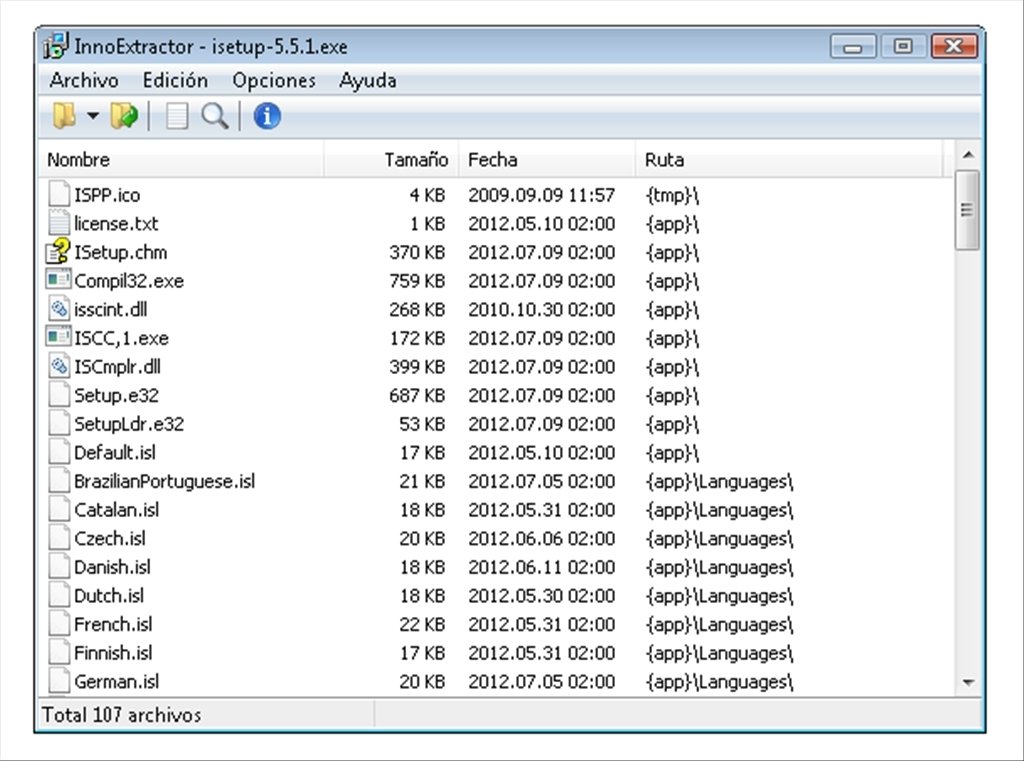Click the vertical scrollbar thumb

click(967, 210)
